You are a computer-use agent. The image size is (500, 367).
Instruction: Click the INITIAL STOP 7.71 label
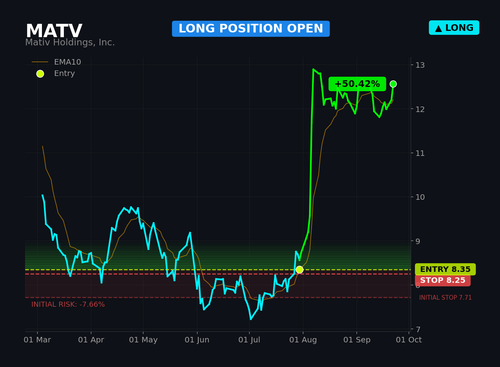[x=445, y=297]
